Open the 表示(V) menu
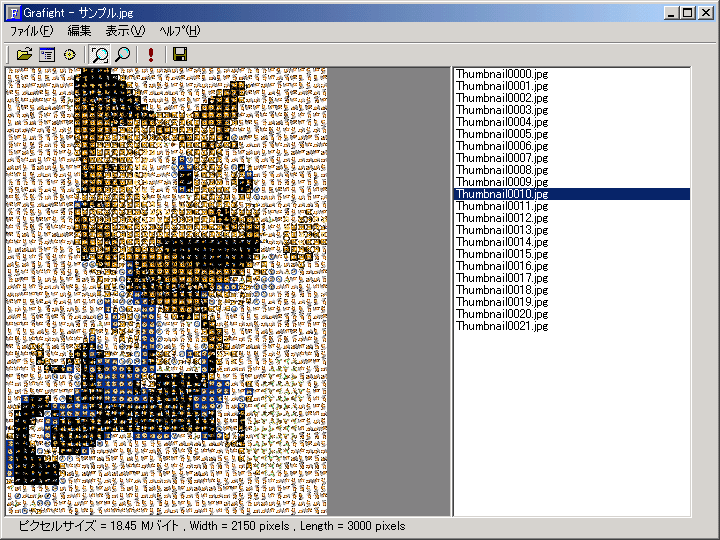 coord(125,31)
